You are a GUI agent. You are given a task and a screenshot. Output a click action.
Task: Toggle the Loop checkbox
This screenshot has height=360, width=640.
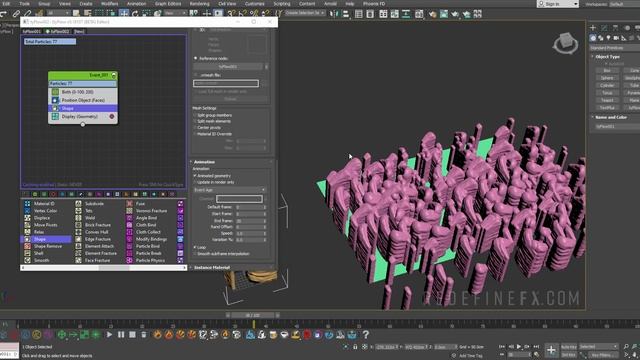coord(195,247)
